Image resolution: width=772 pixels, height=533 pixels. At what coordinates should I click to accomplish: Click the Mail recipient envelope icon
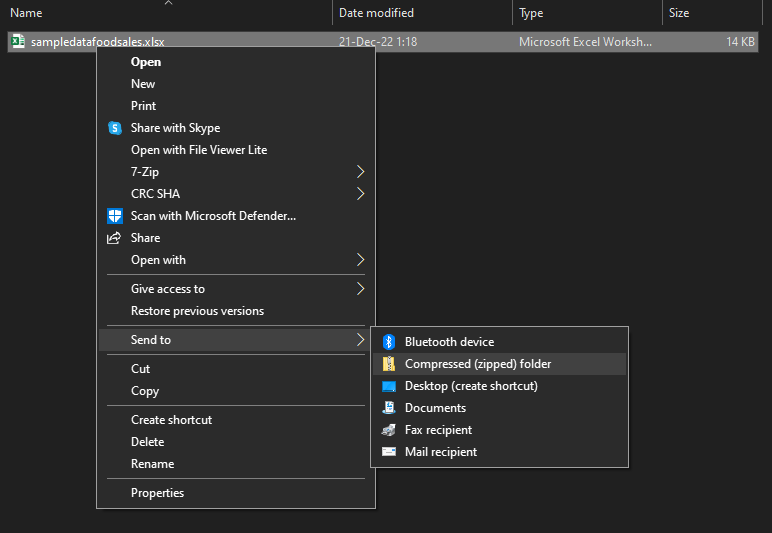[389, 452]
